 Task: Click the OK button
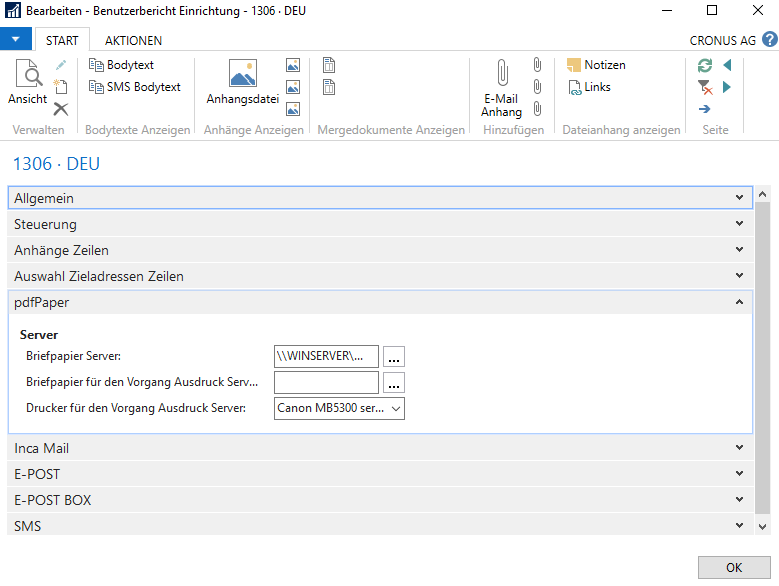[x=734, y=567]
